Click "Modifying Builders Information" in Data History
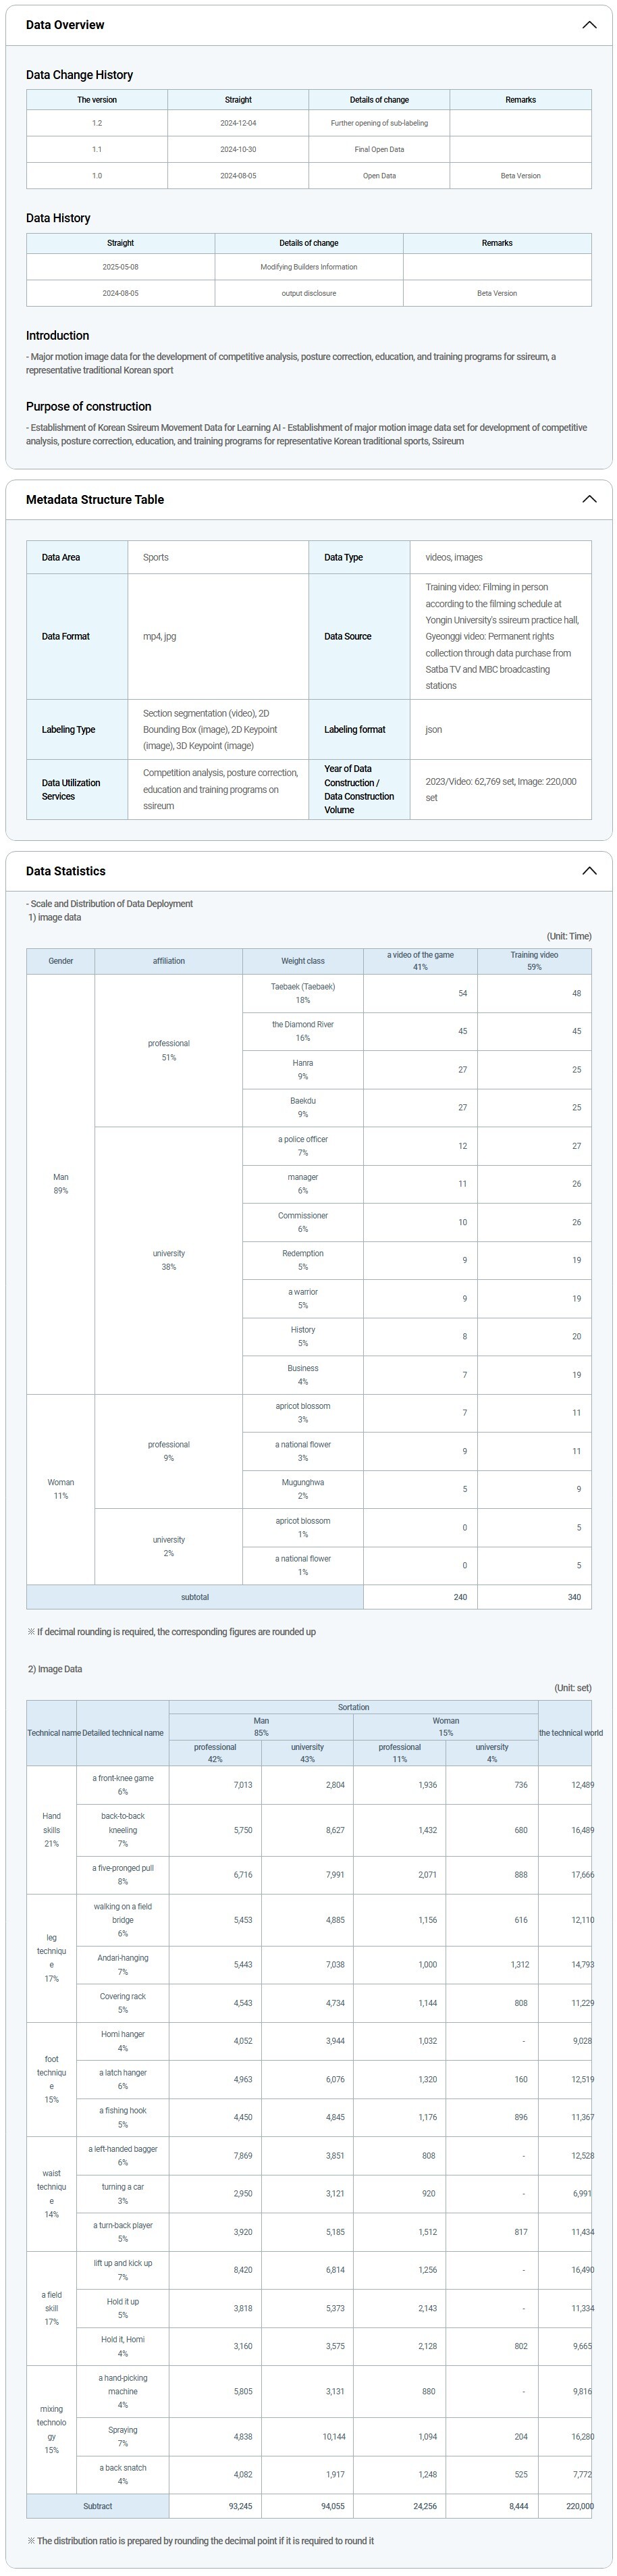 pos(308,267)
